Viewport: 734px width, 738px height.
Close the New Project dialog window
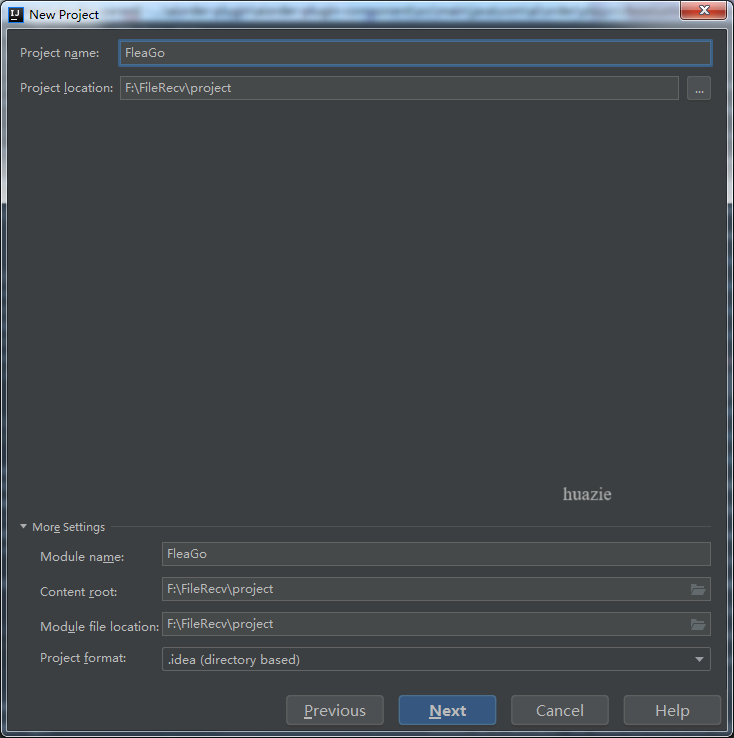703,10
